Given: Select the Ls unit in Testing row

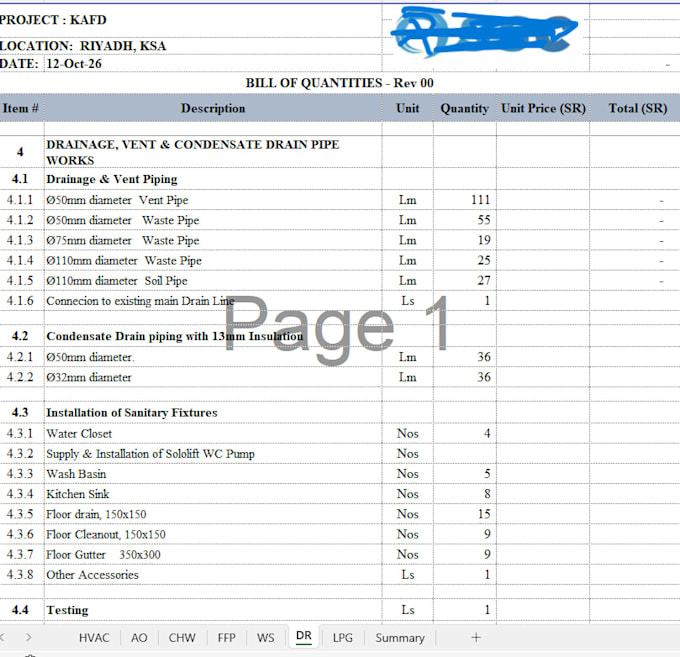Looking at the screenshot, I should (x=408, y=610).
